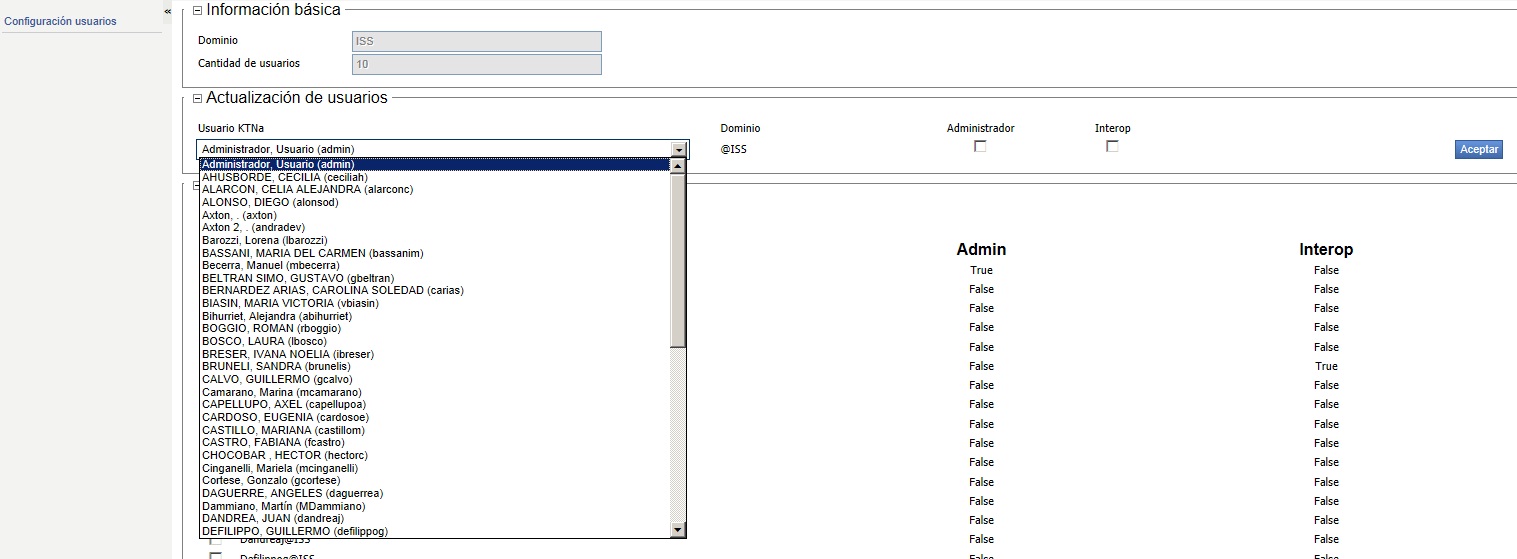1517x559 pixels.
Task: Click the dropdown list scroll-up arrow
Action: 678,166
